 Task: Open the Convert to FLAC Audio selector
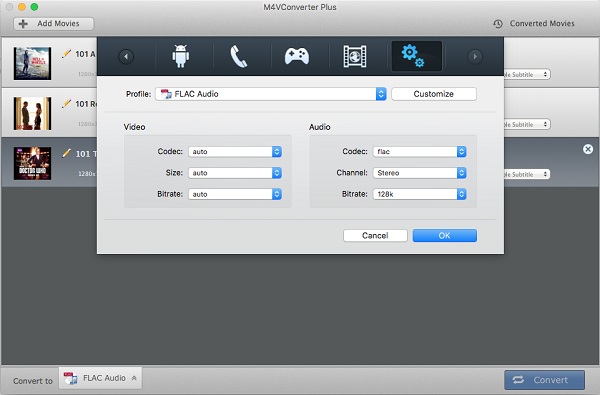point(100,378)
